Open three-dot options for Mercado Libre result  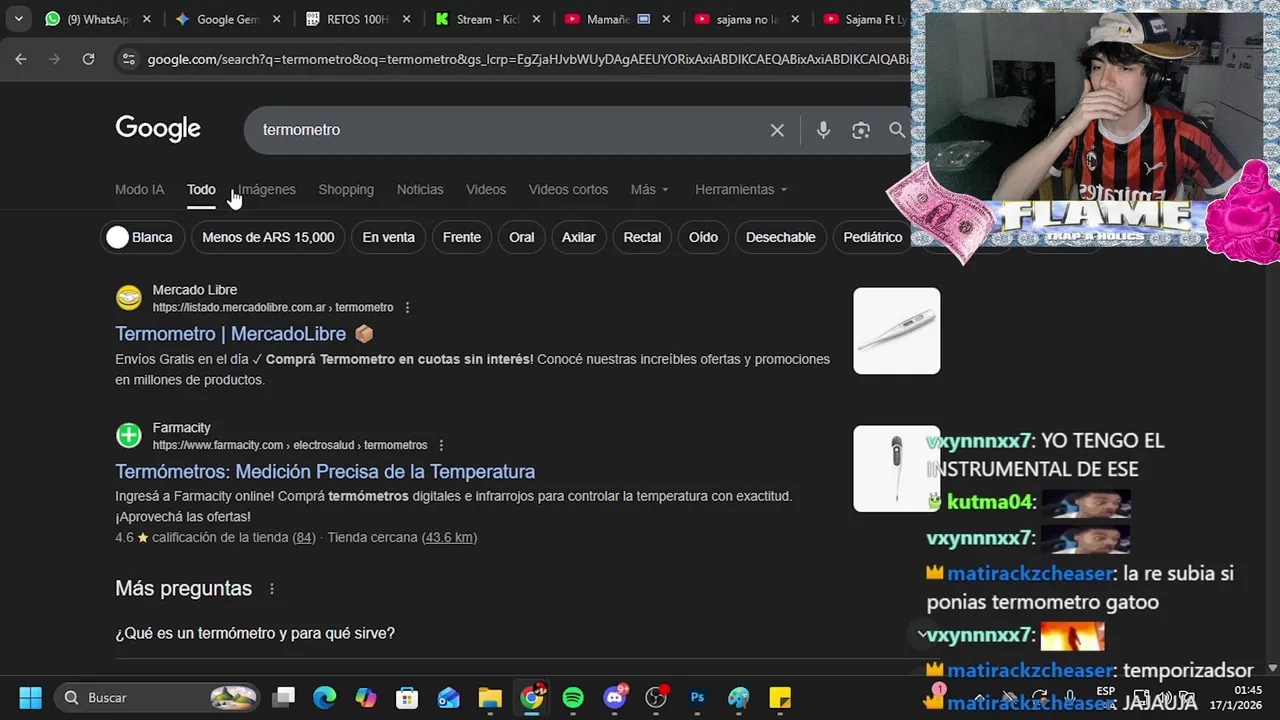point(407,308)
